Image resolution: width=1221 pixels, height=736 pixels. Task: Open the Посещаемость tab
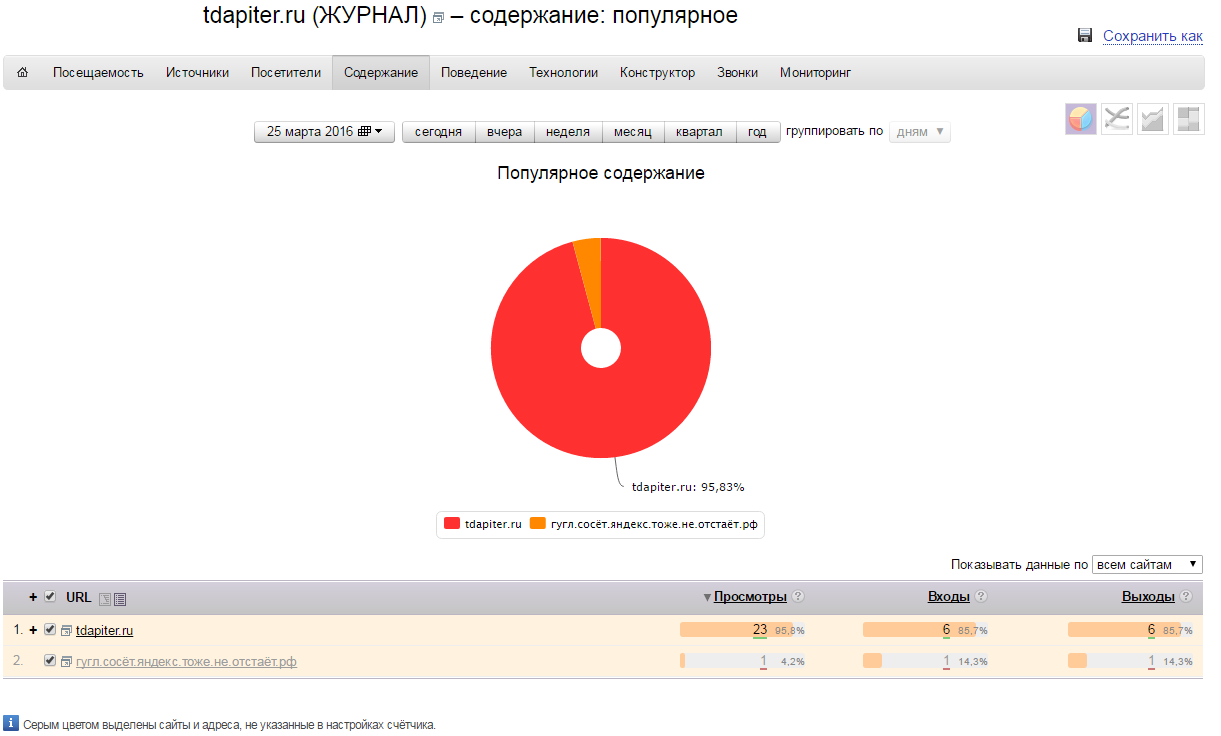[x=98, y=73]
